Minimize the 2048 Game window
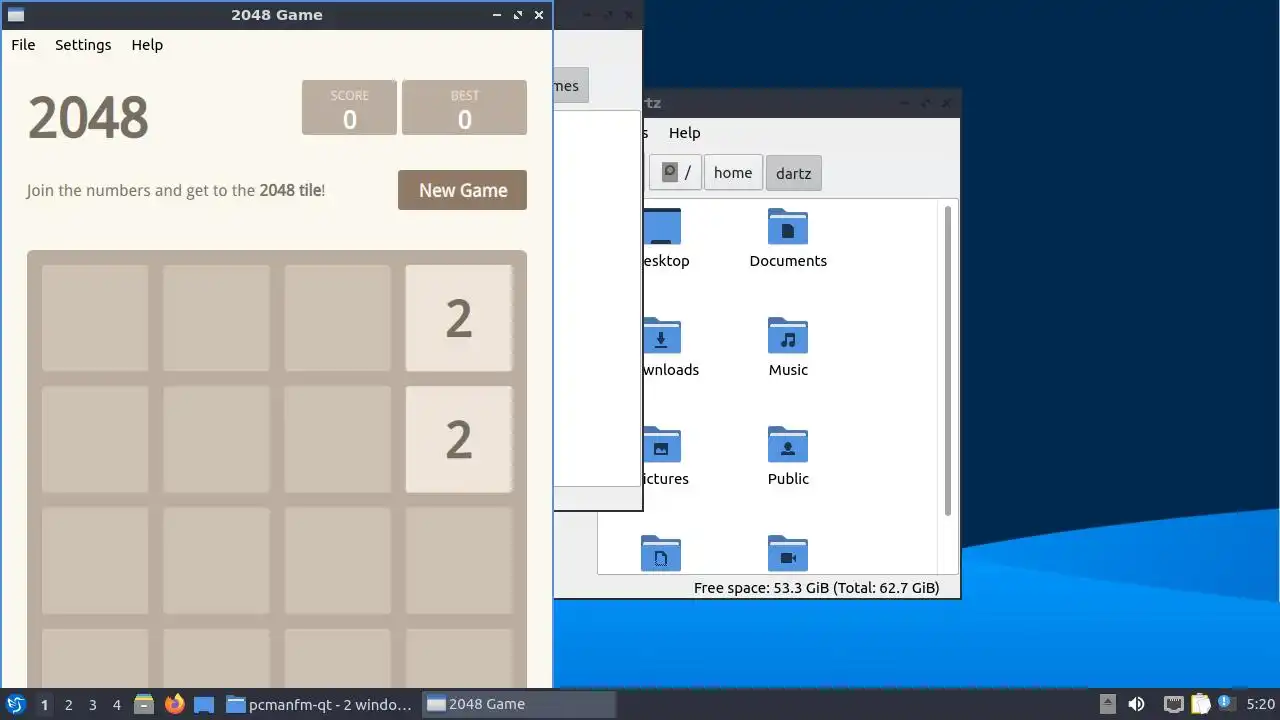This screenshot has height=720, width=1280. point(497,15)
